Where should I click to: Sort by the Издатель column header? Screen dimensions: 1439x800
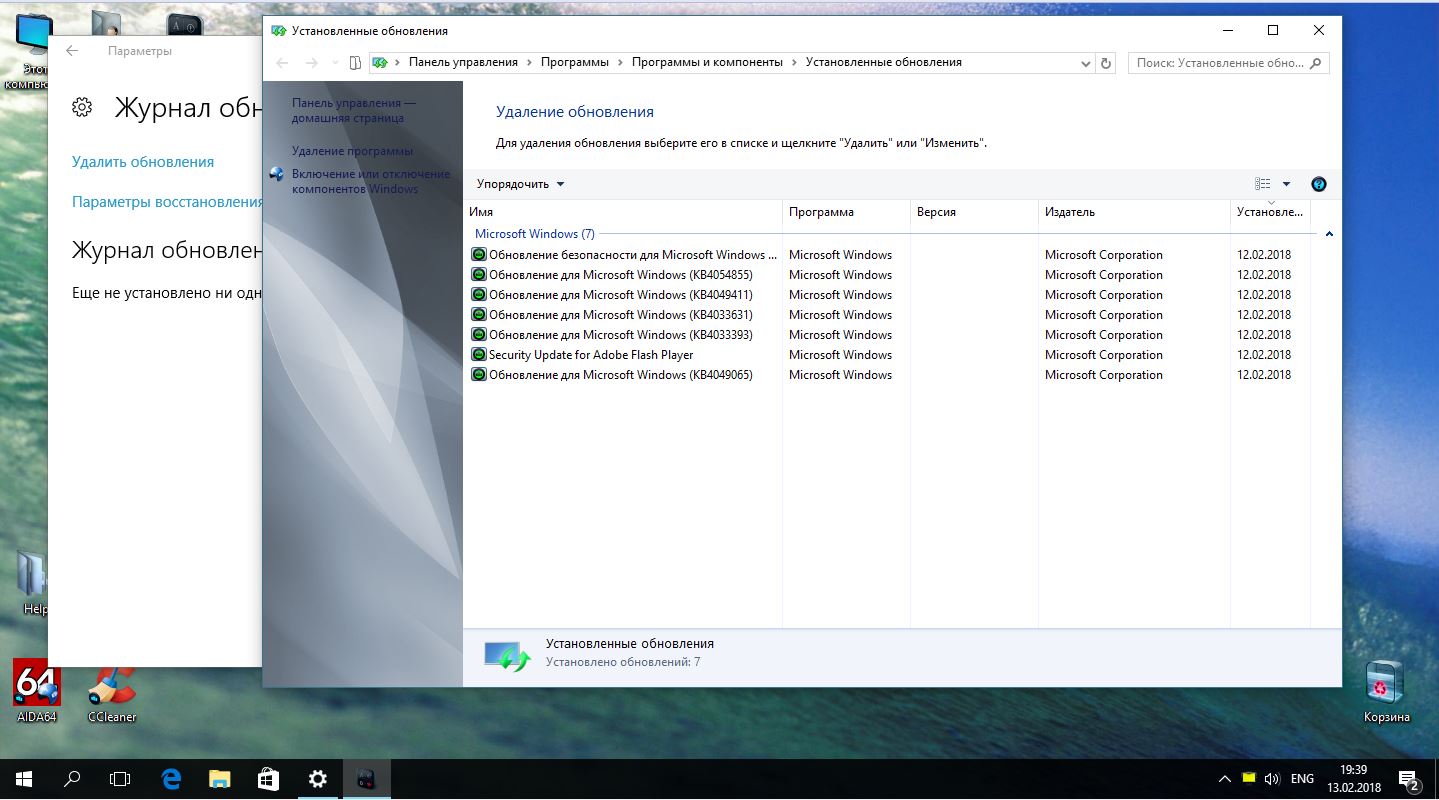coord(1134,212)
